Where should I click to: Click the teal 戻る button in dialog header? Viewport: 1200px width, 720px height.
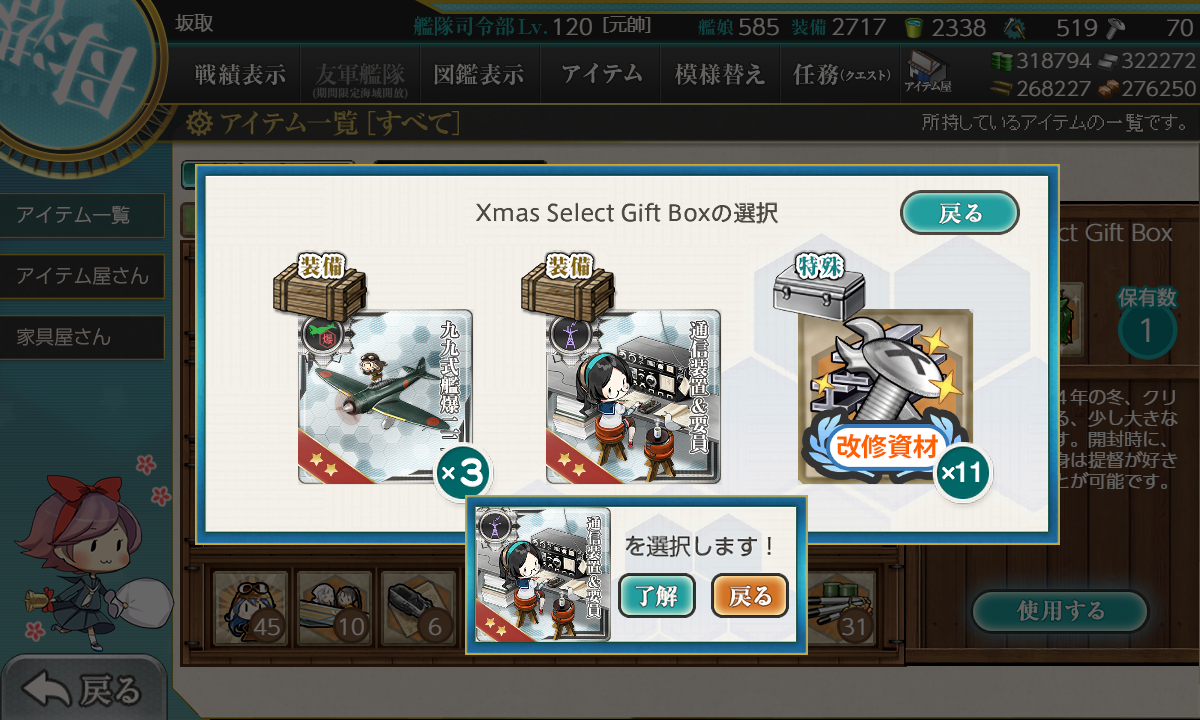tap(960, 213)
